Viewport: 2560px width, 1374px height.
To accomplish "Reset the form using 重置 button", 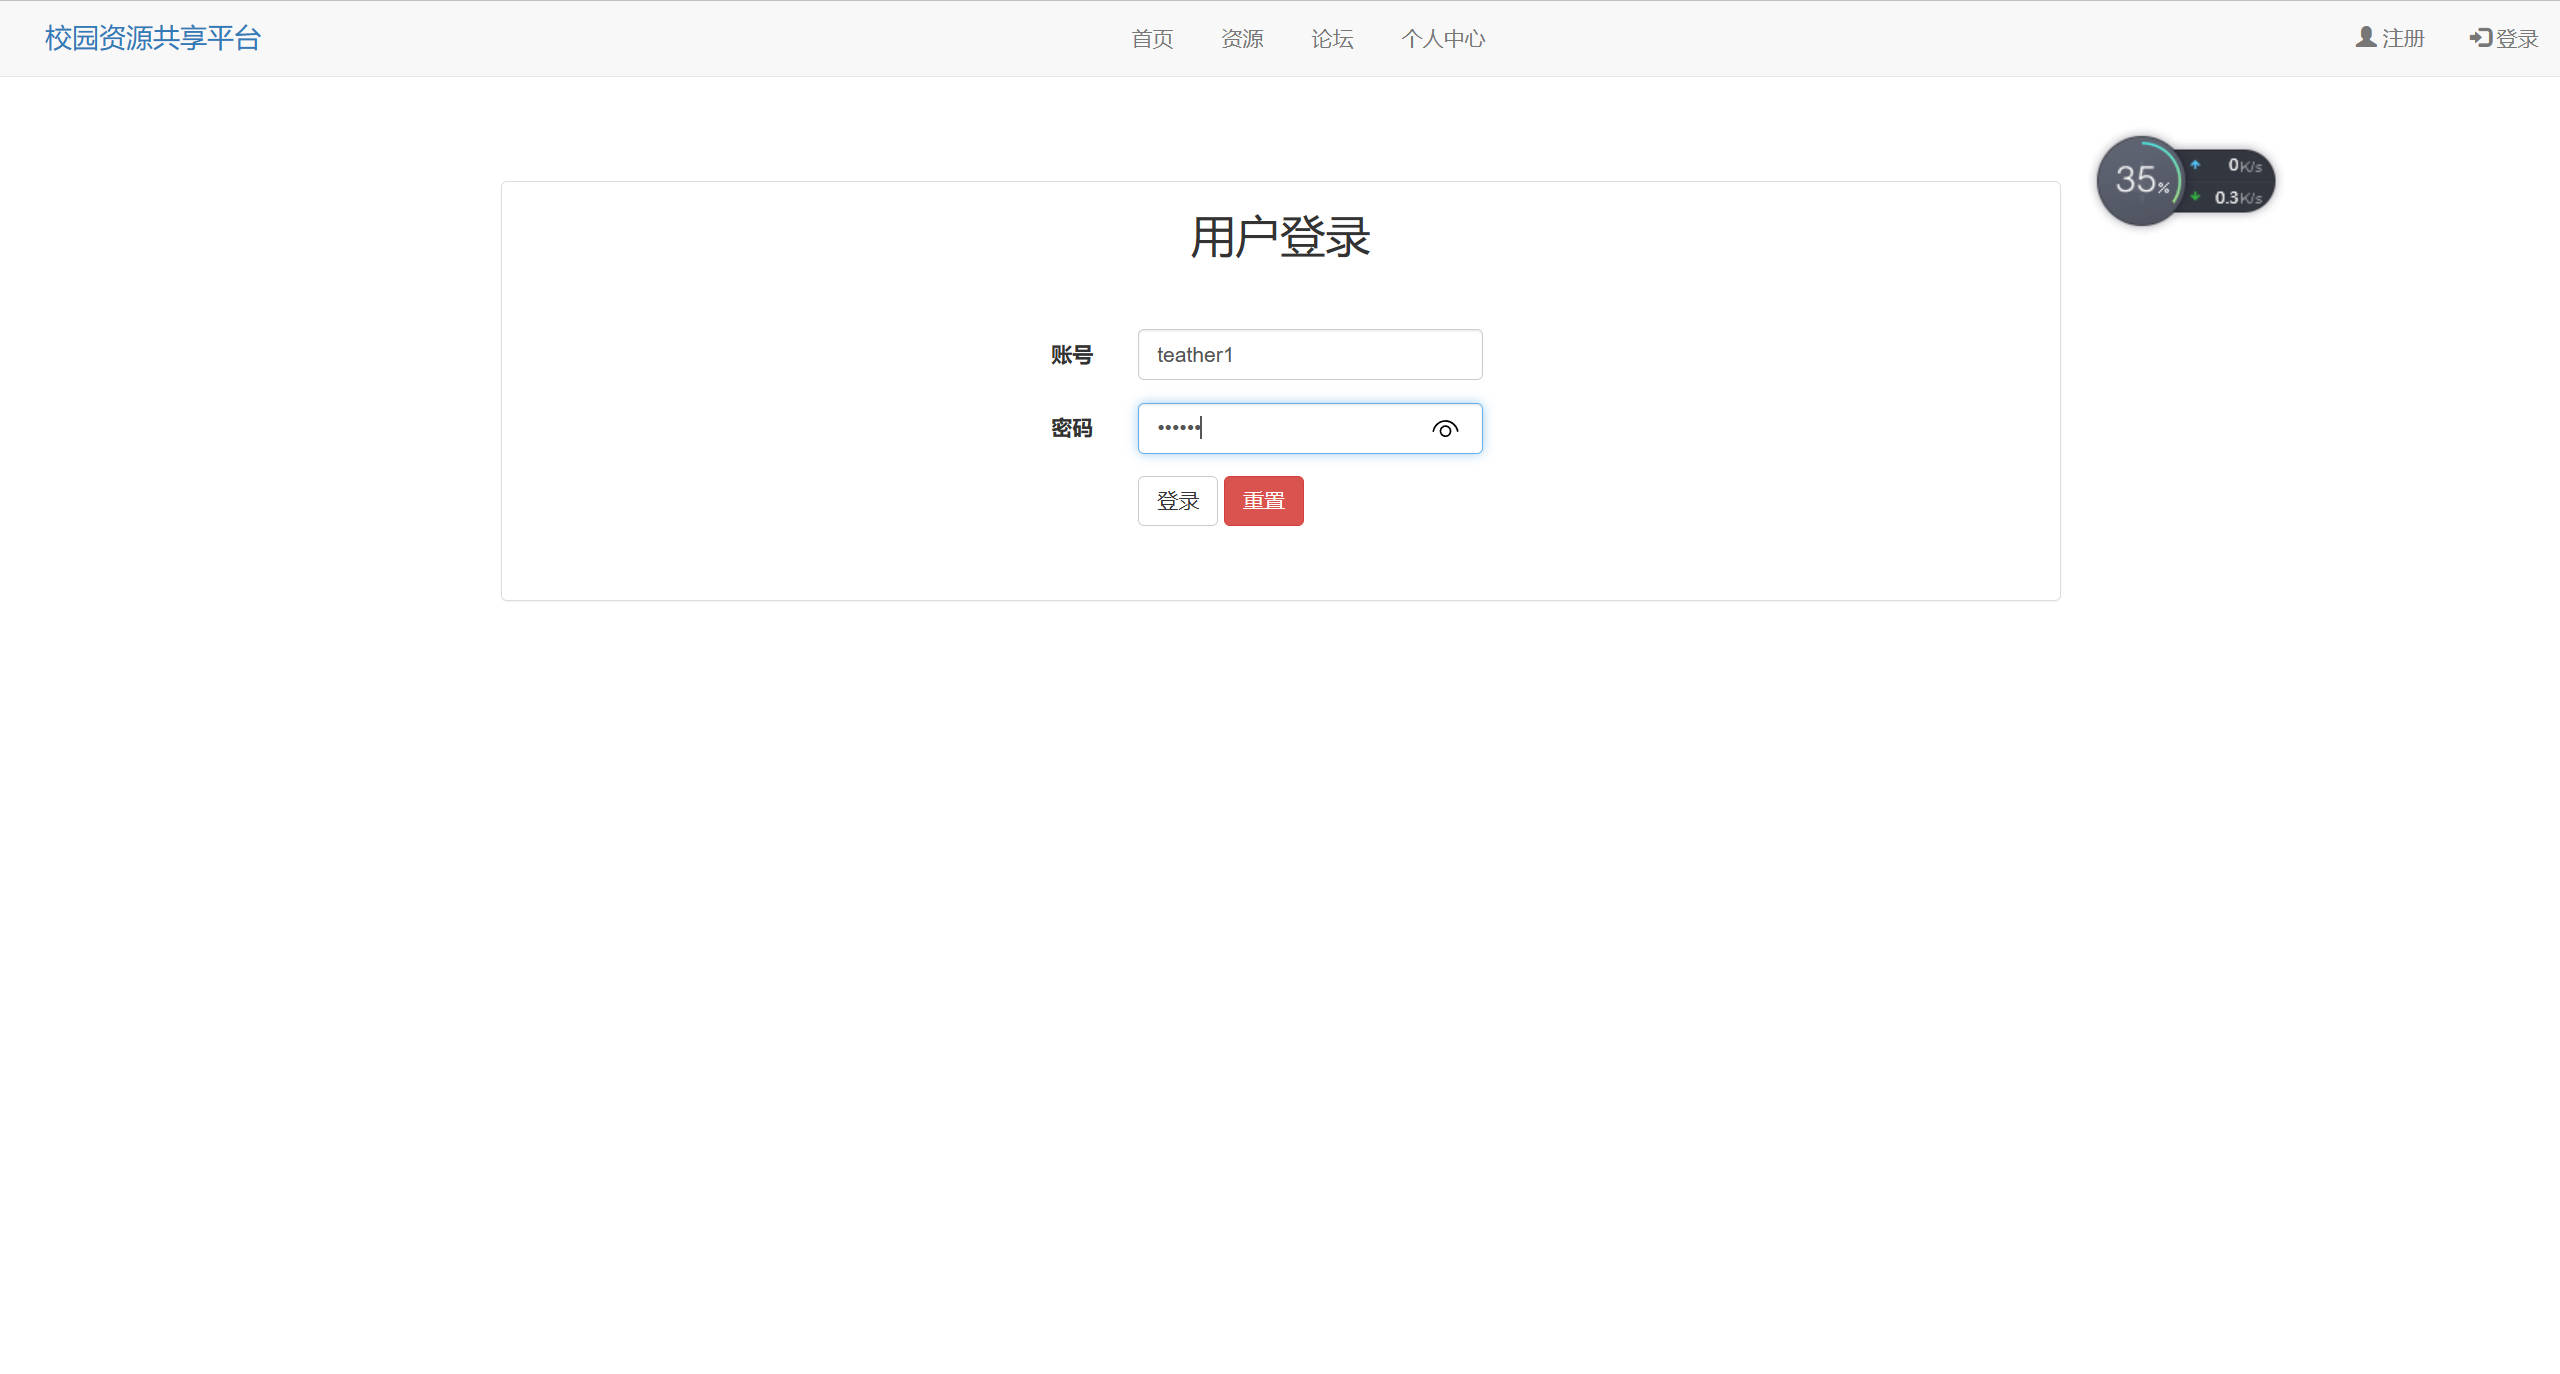I will [x=1263, y=500].
